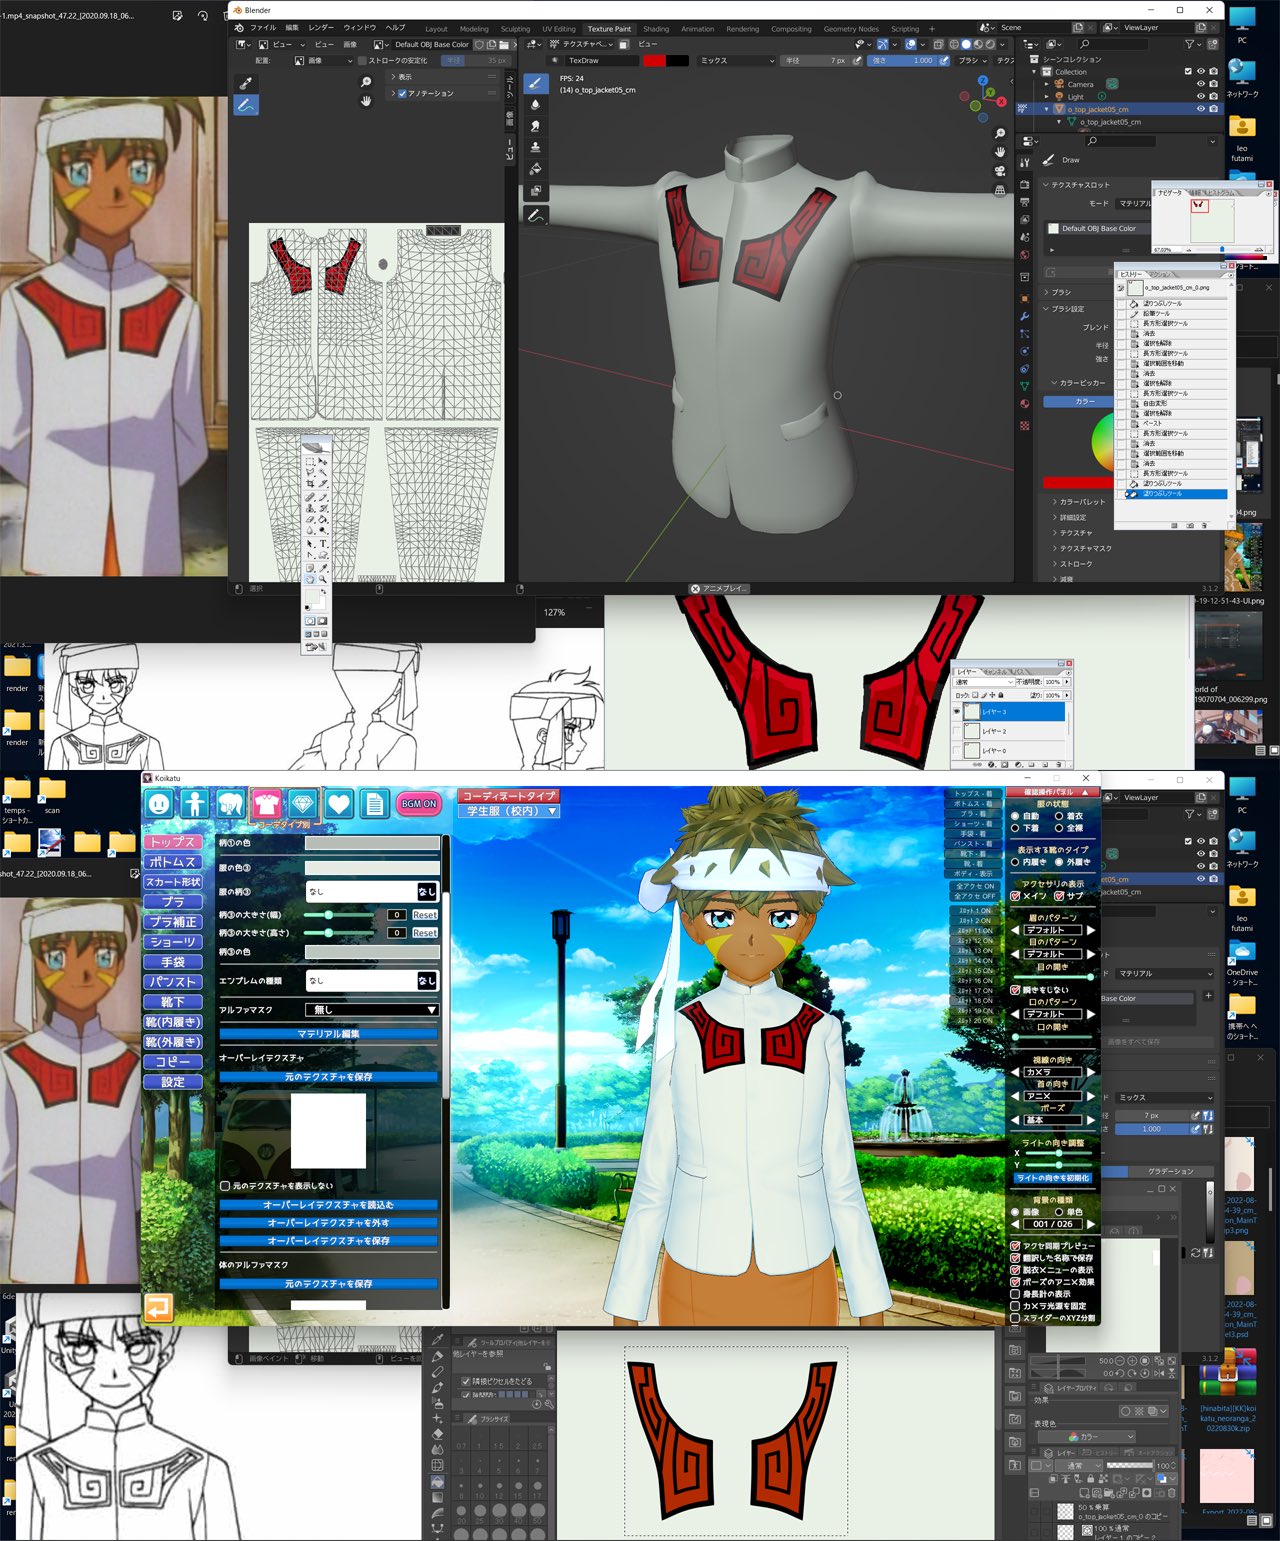The image size is (1280, 1541).
Task: Select the ボトムス clothing category
Action: point(173,862)
